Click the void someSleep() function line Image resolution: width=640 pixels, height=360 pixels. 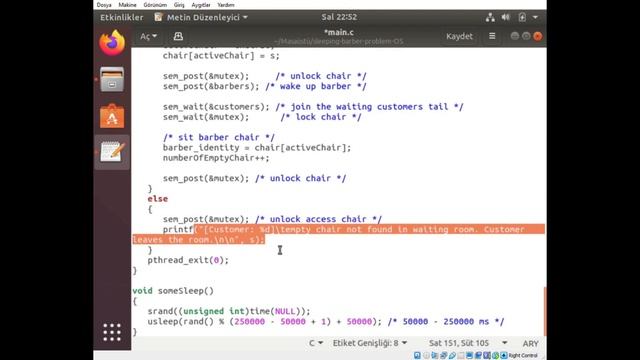173,291
